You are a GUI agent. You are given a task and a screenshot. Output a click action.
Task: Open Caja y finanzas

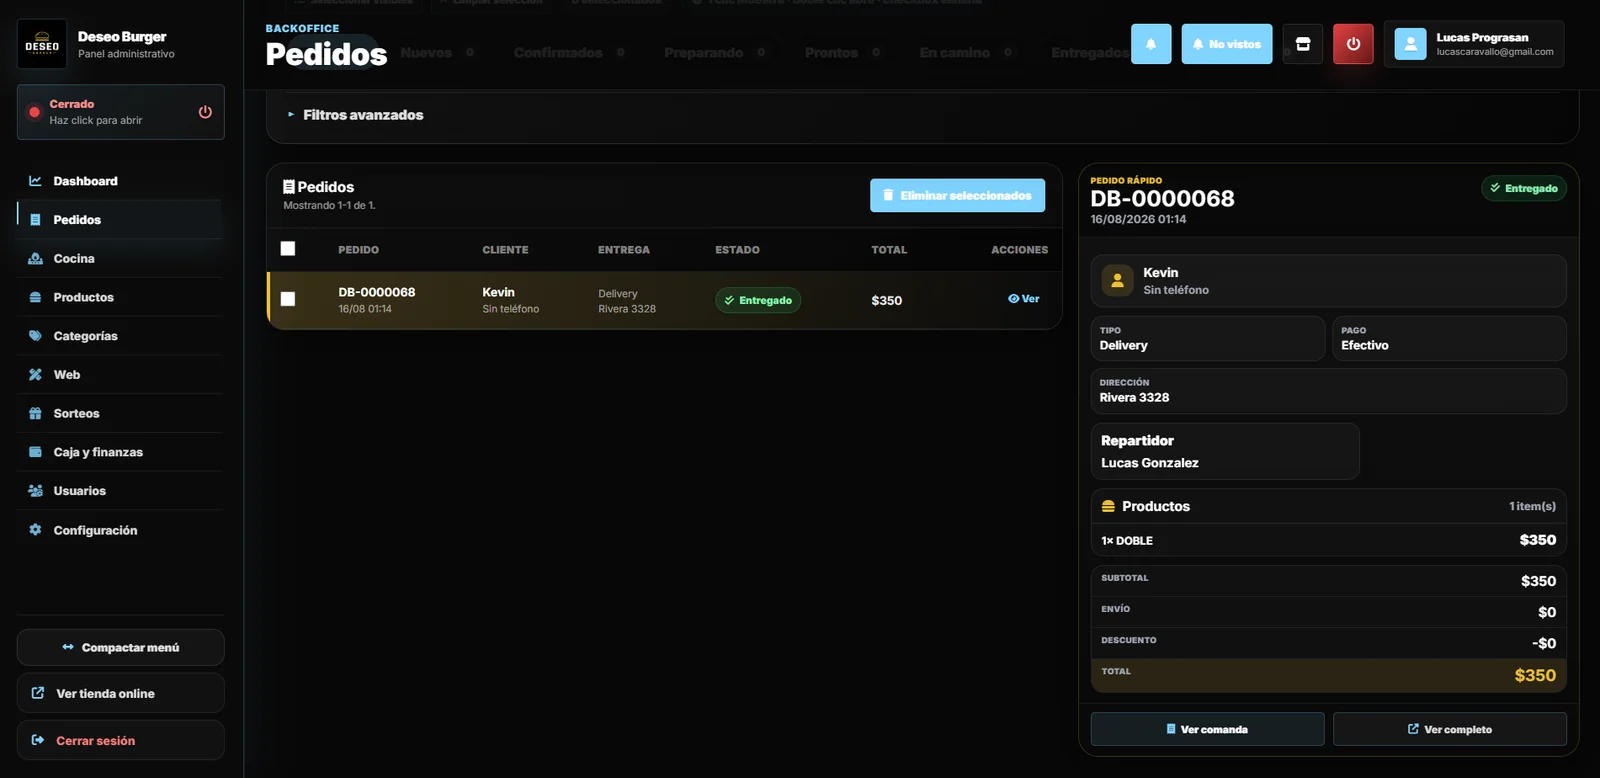[120, 452]
